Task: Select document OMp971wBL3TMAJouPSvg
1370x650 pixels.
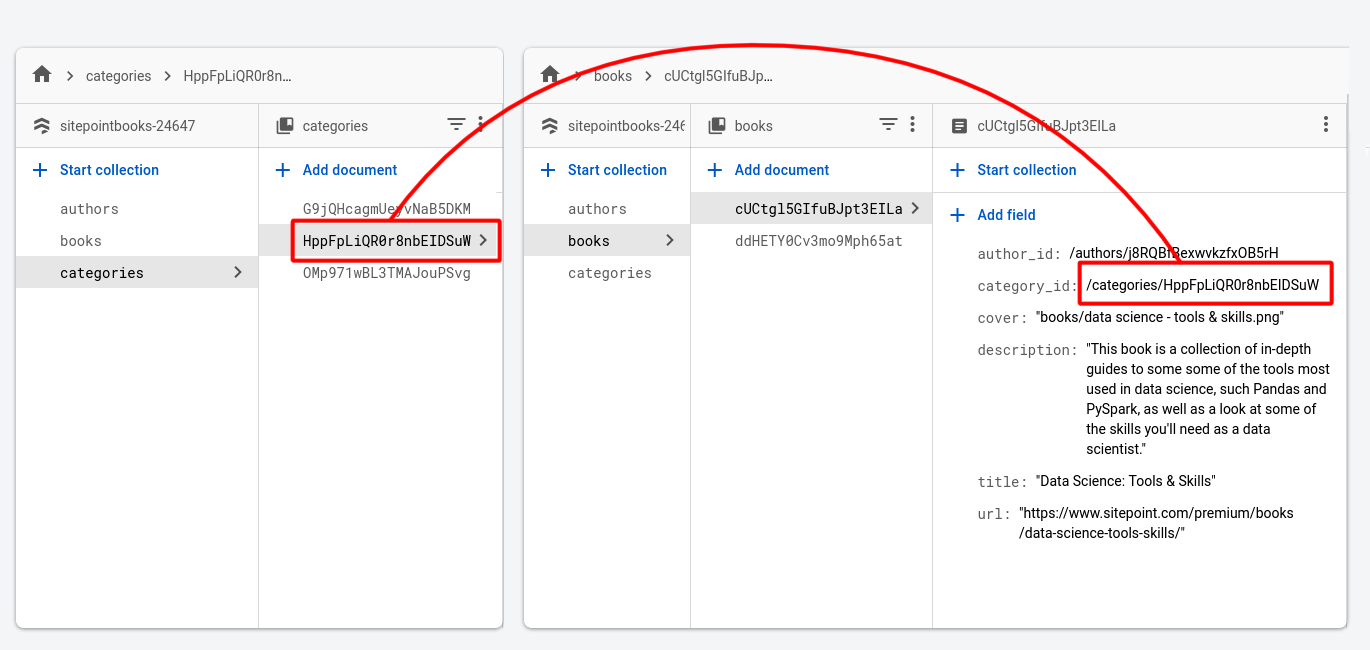Action: point(386,273)
